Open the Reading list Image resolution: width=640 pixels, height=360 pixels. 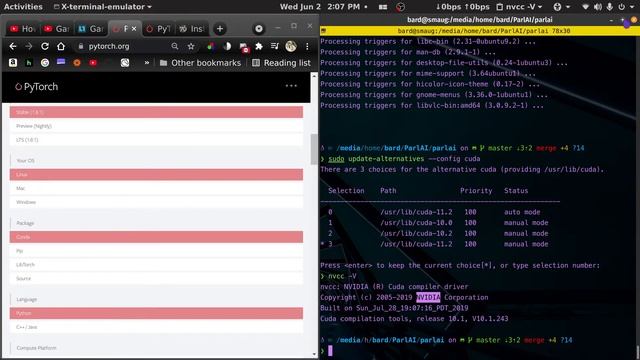click(x=281, y=63)
